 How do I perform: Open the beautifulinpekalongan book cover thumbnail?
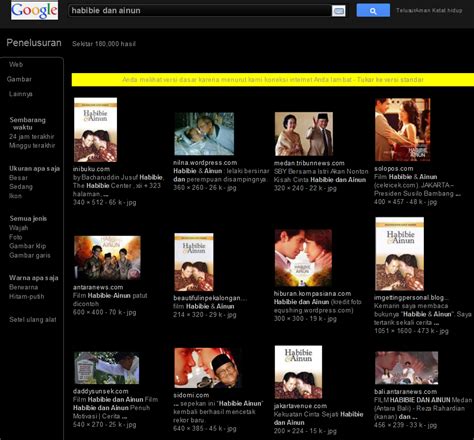pos(194,262)
